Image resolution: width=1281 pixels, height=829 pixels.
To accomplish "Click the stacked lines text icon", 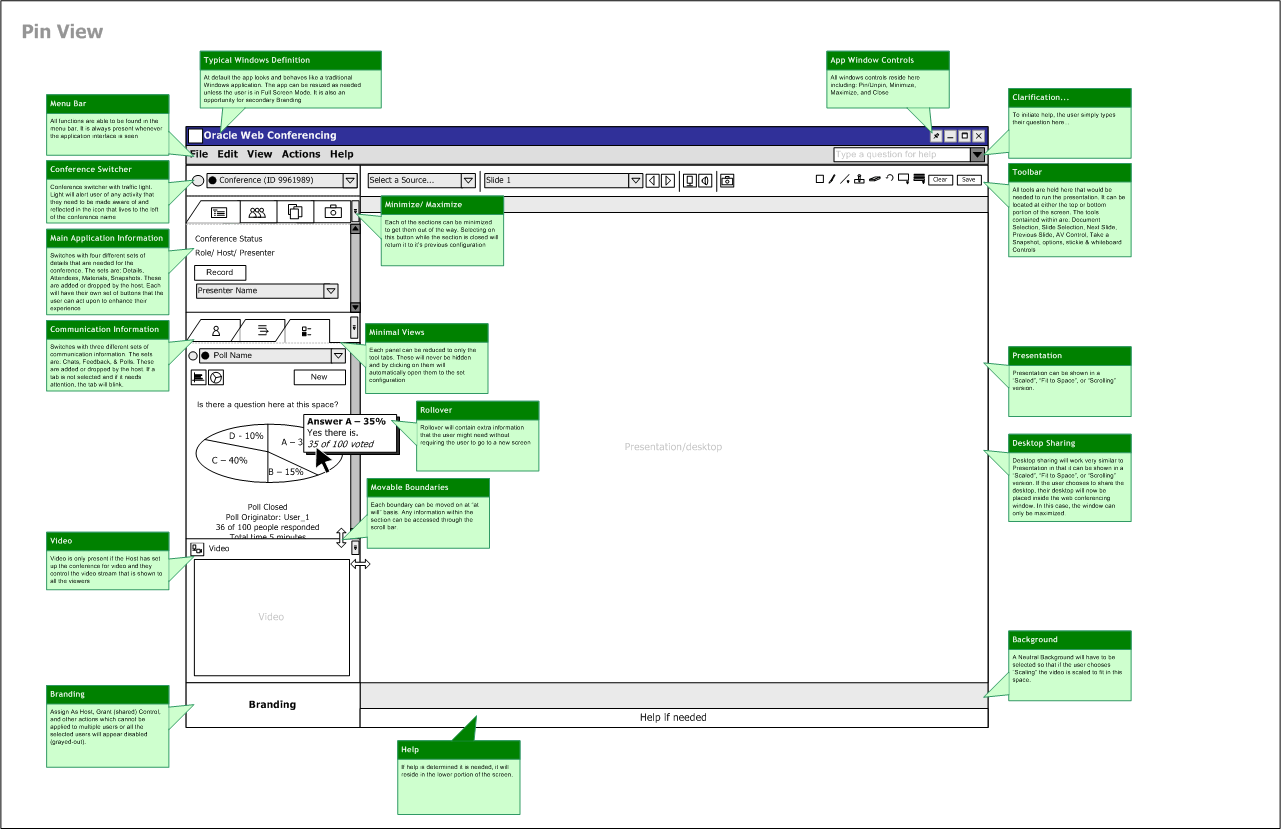I will click(918, 179).
